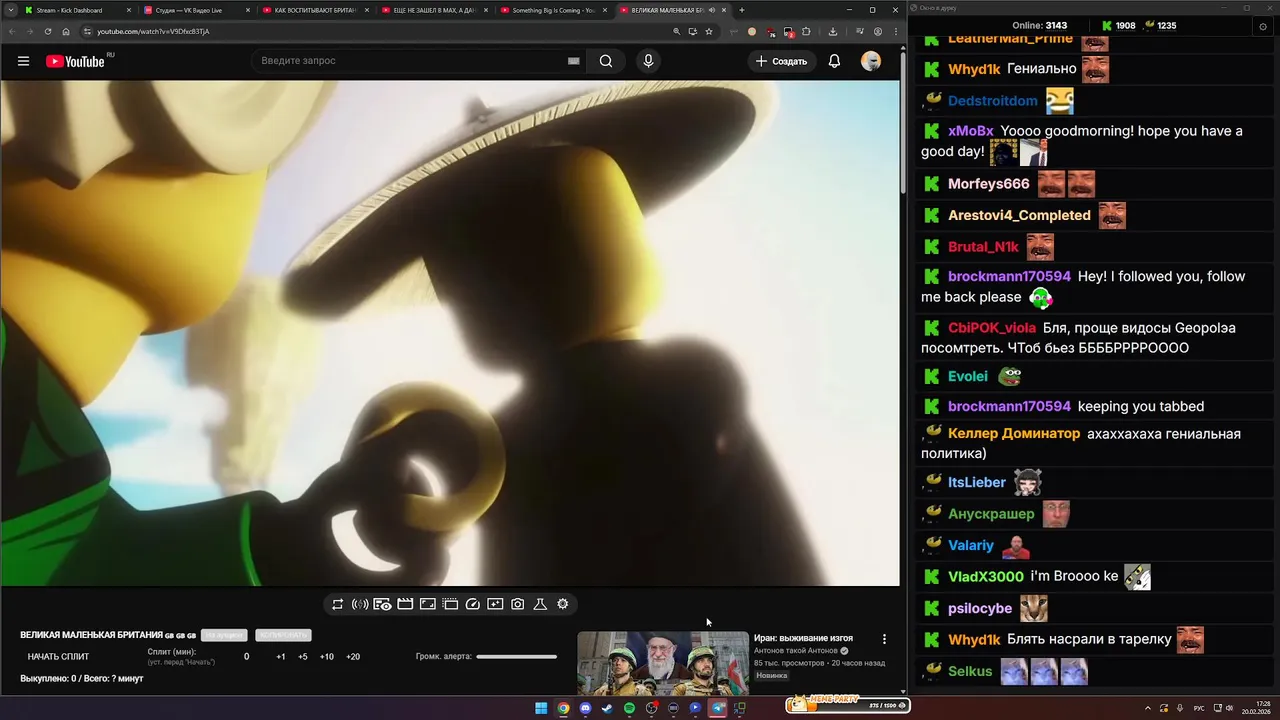Open a new browser tab with plus button
This screenshot has height=720, width=1280.
pos(741,10)
